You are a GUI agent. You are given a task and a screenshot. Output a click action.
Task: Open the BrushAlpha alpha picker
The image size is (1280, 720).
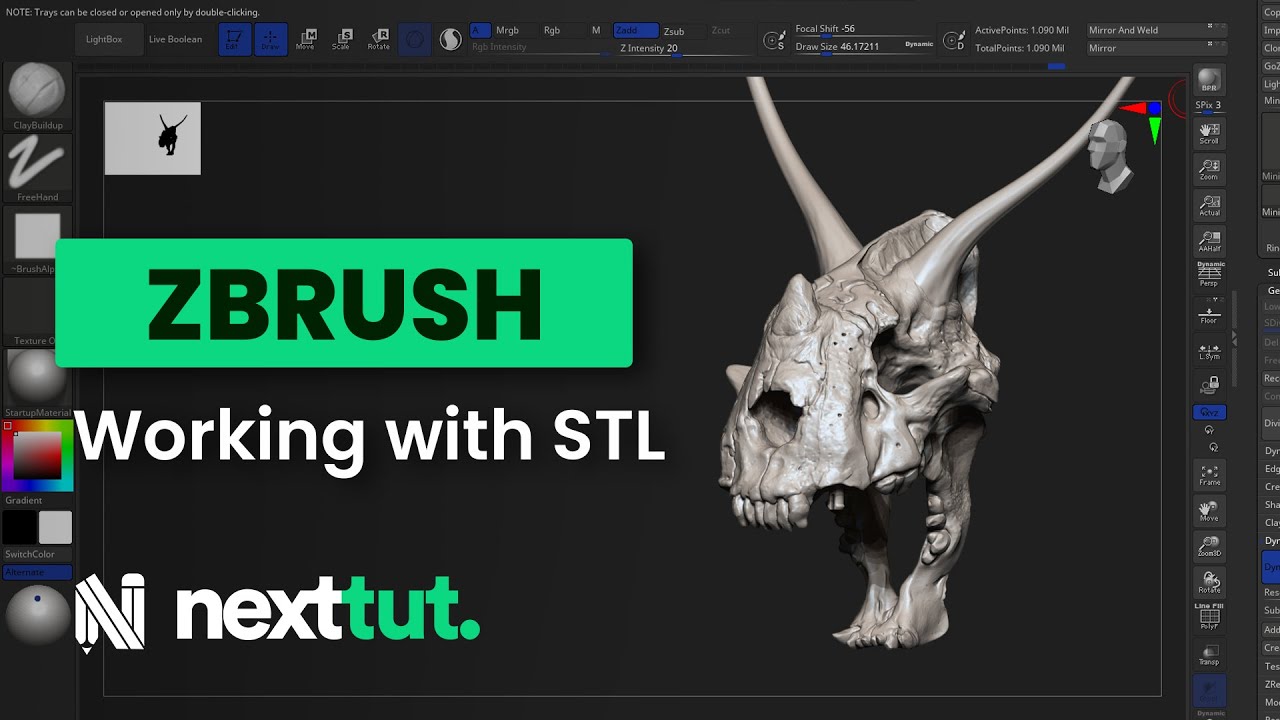click(37, 240)
